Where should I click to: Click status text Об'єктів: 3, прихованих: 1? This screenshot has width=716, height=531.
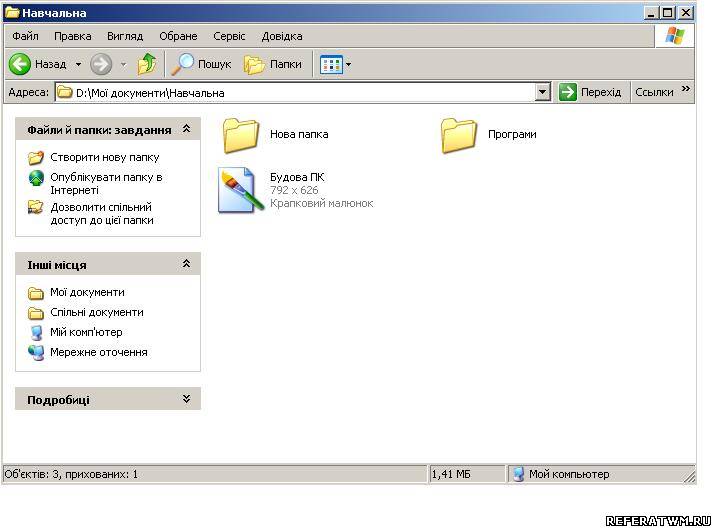pos(71,474)
